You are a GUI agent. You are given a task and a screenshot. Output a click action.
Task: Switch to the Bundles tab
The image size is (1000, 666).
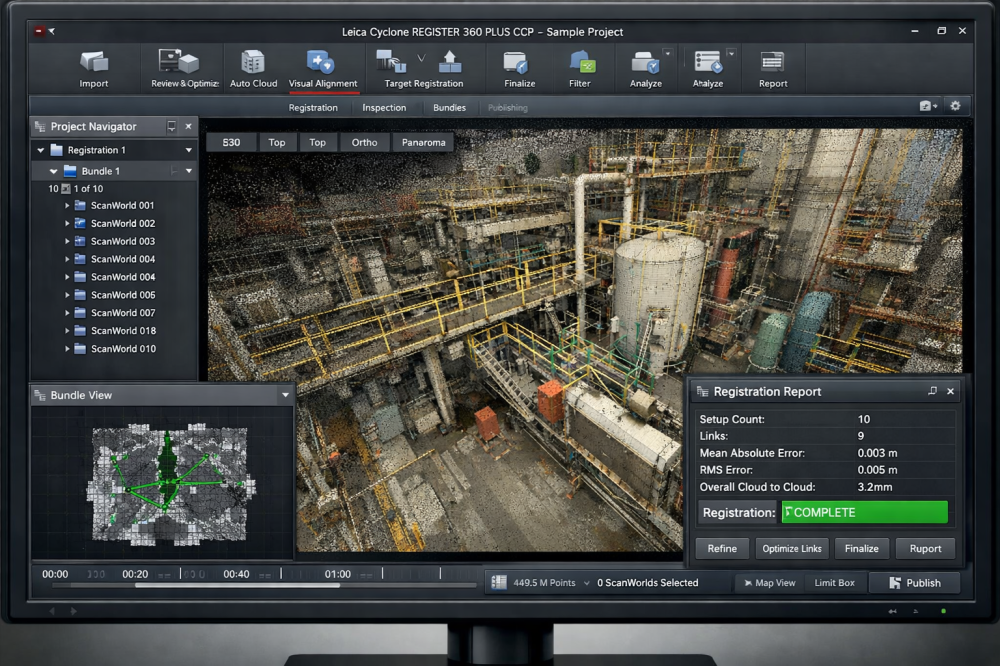coord(449,108)
